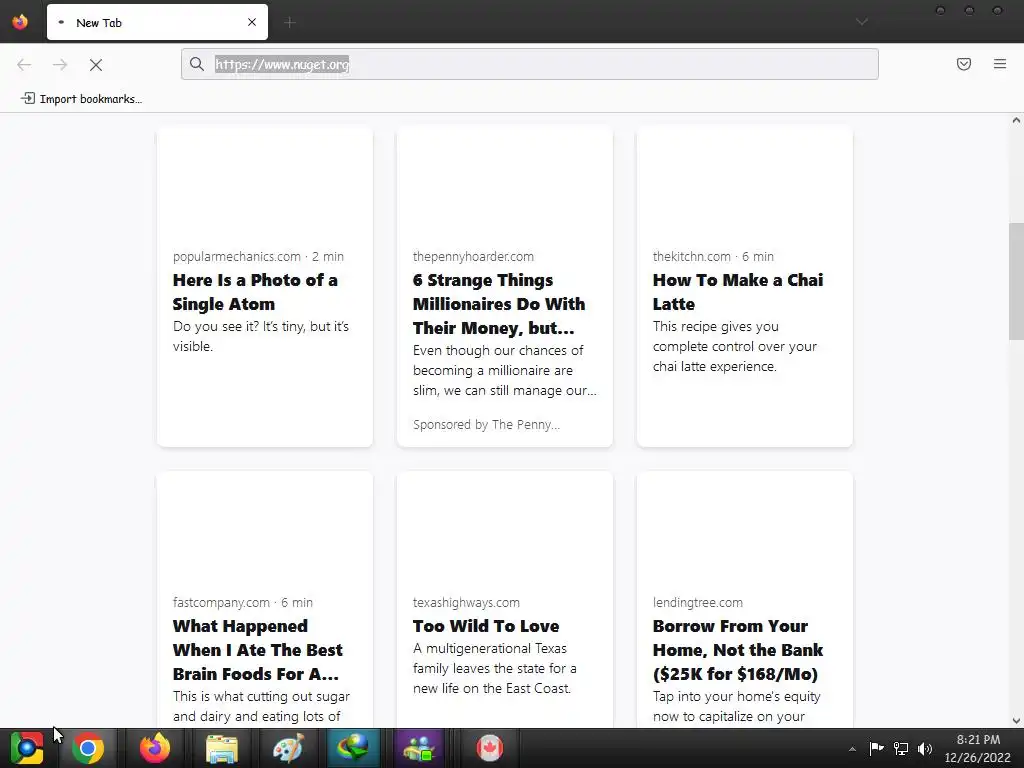
Task: Click texashighways.com source text
Action: pos(466,602)
